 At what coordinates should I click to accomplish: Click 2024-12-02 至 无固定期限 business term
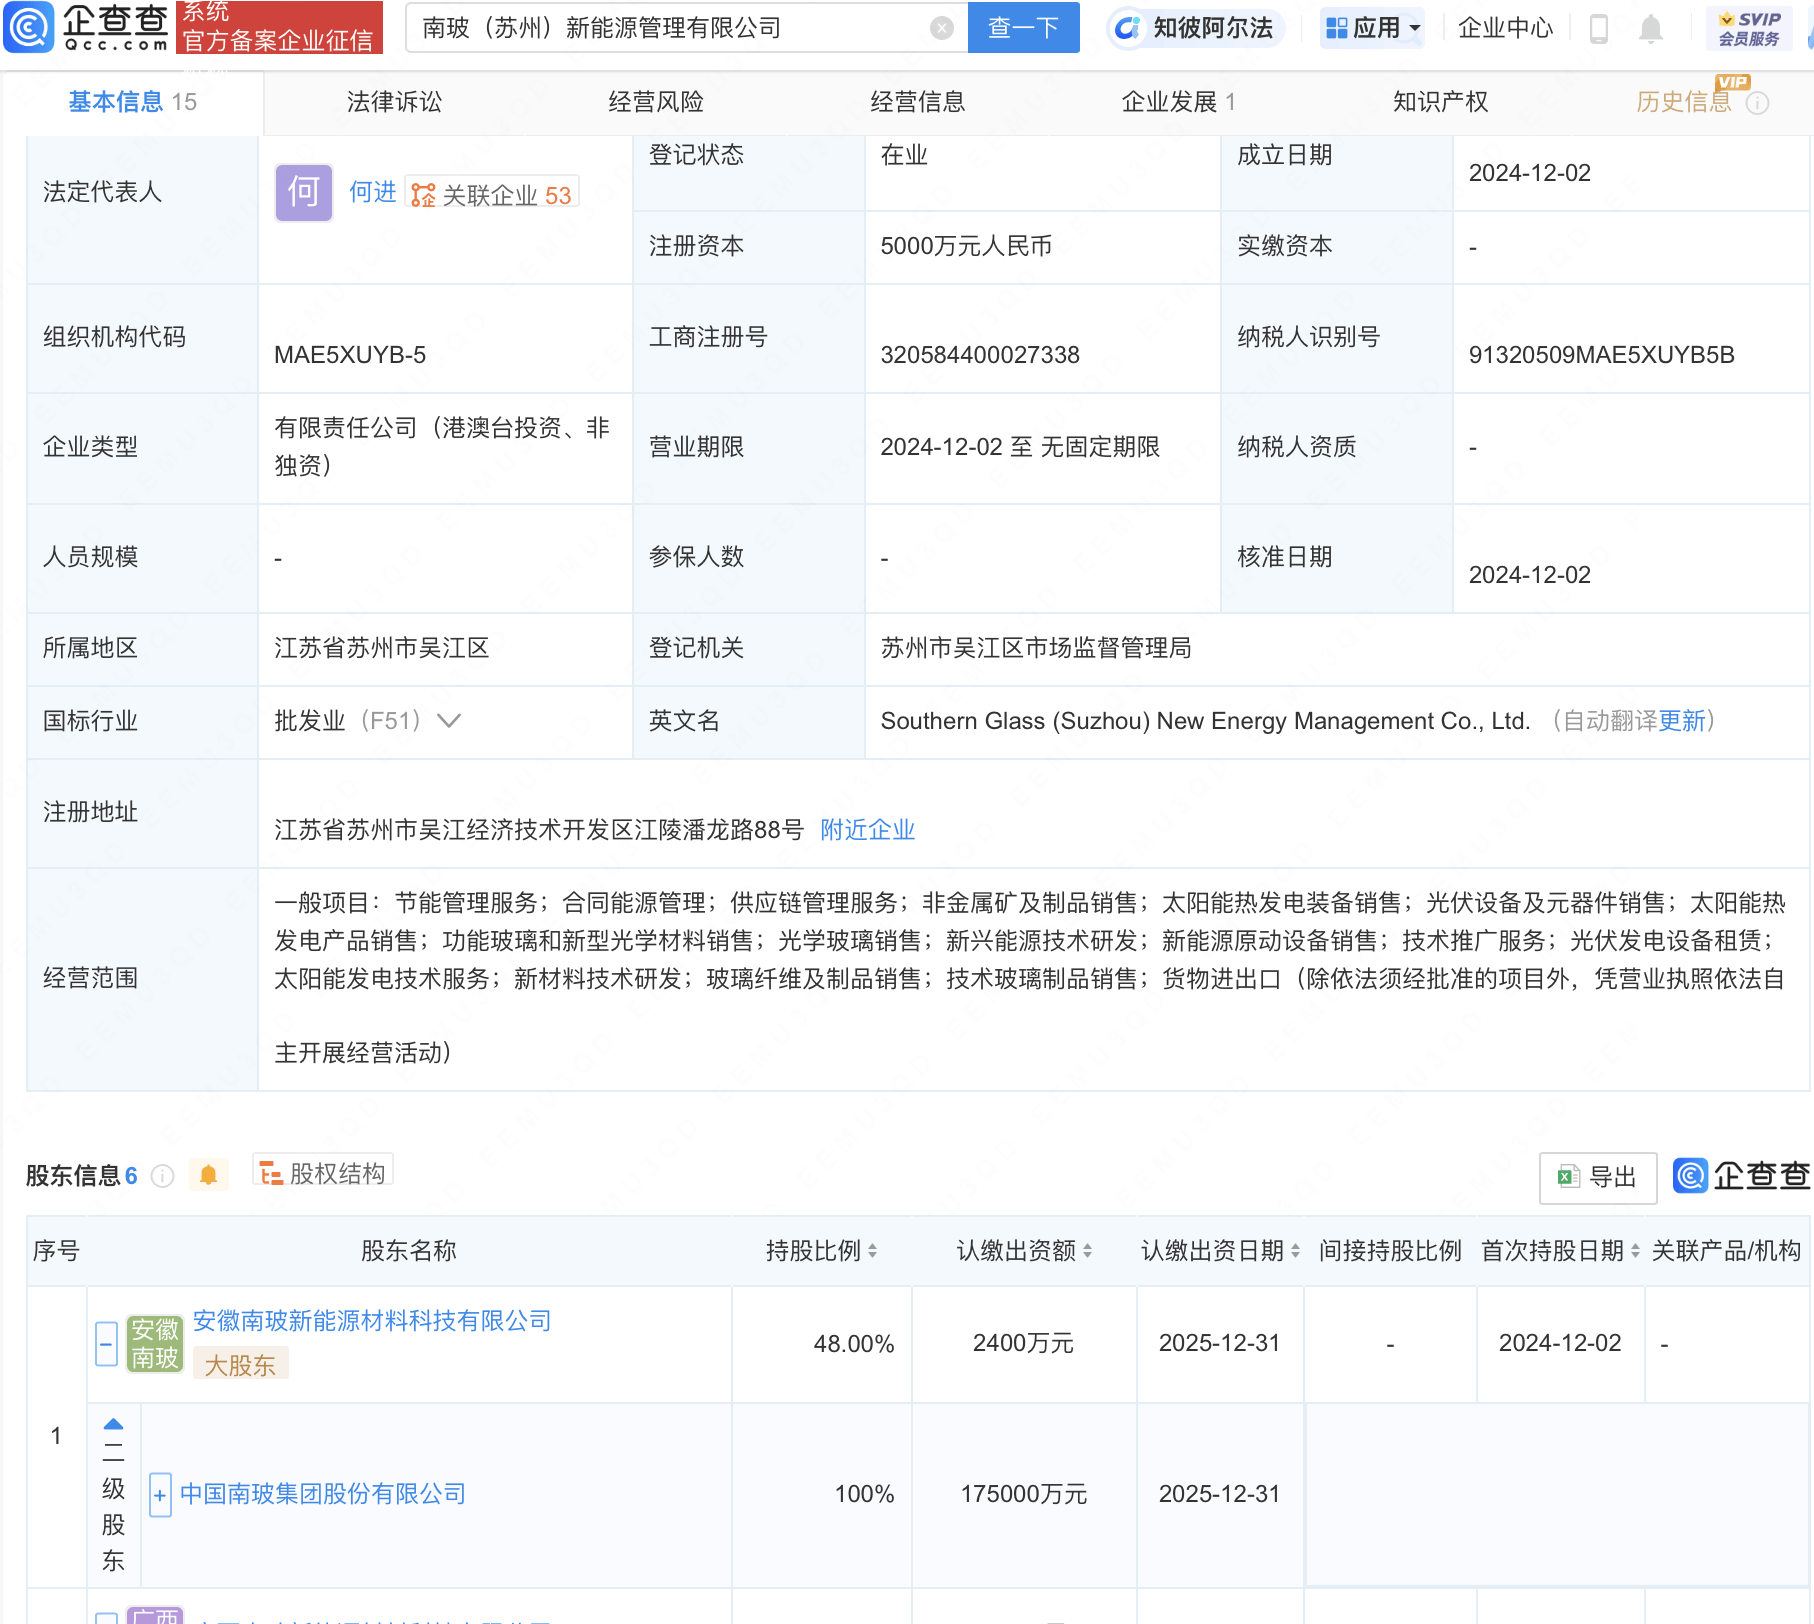[1020, 447]
